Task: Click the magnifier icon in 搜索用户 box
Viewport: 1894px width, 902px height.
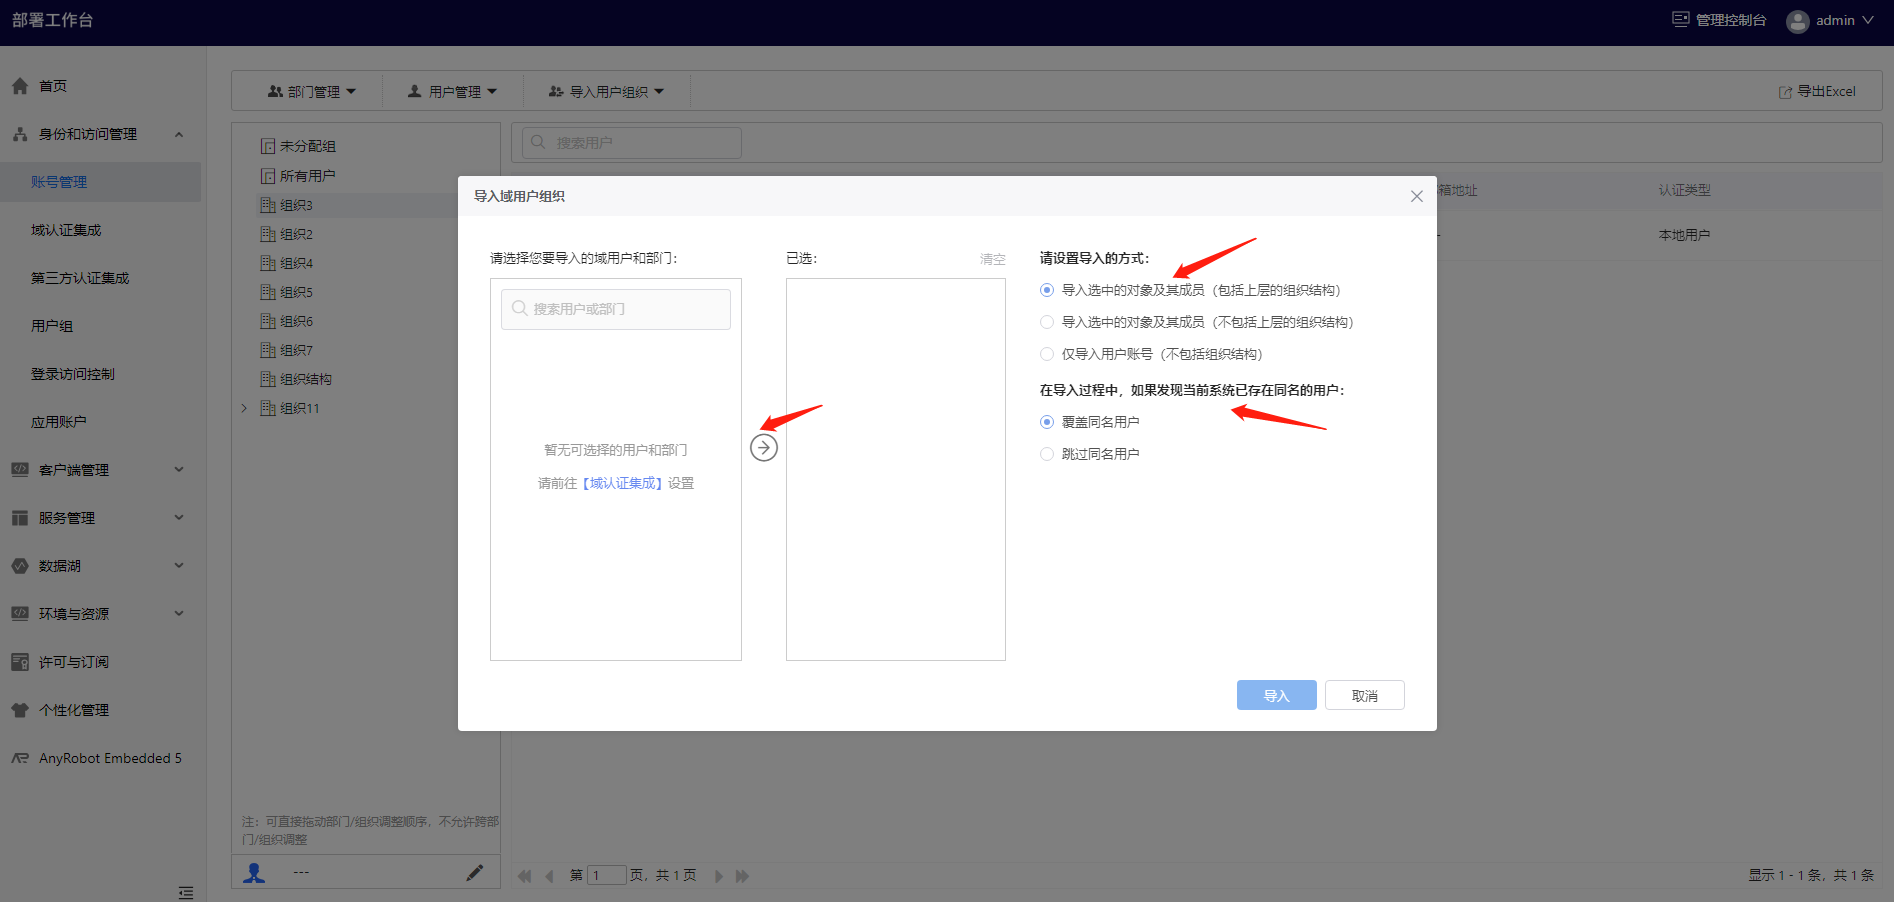Action: click(538, 142)
